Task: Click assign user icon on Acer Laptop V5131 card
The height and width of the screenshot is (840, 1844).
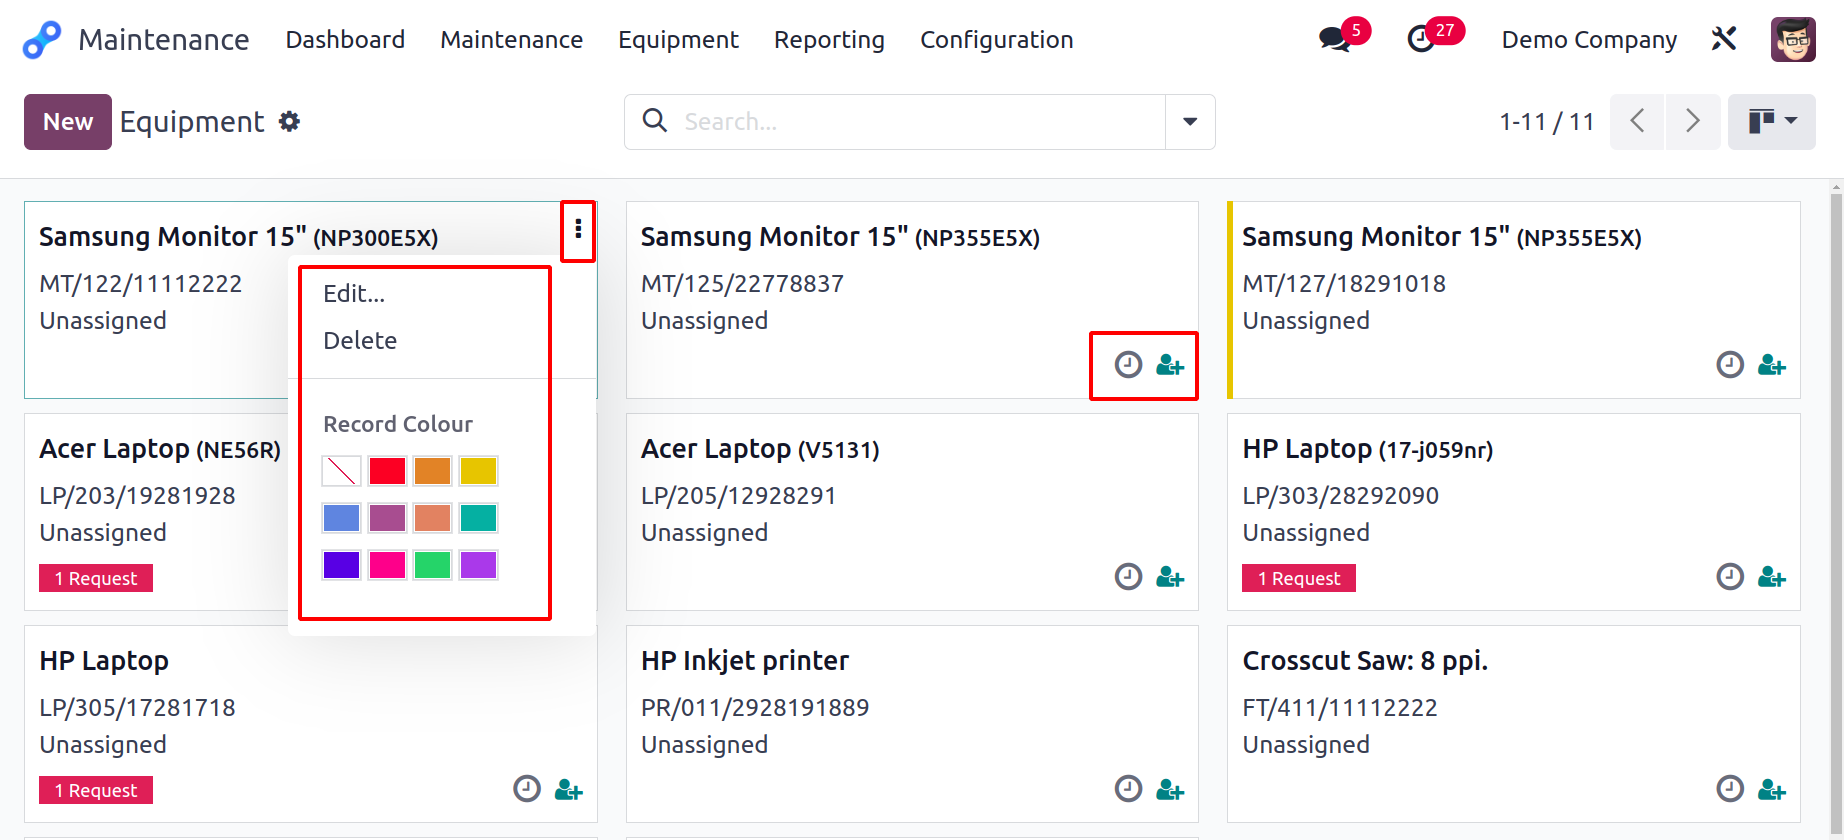Action: tap(1170, 577)
